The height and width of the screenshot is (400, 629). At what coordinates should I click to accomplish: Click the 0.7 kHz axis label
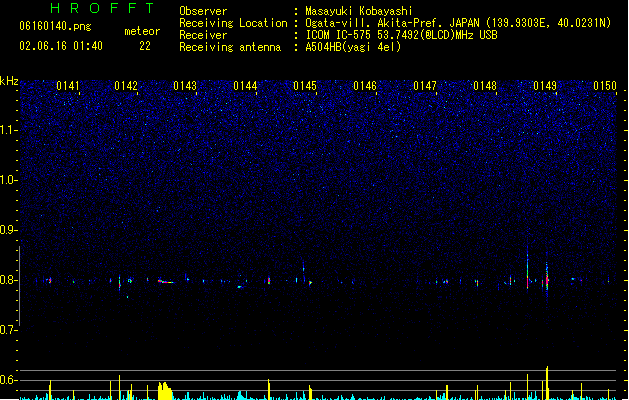point(8,330)
